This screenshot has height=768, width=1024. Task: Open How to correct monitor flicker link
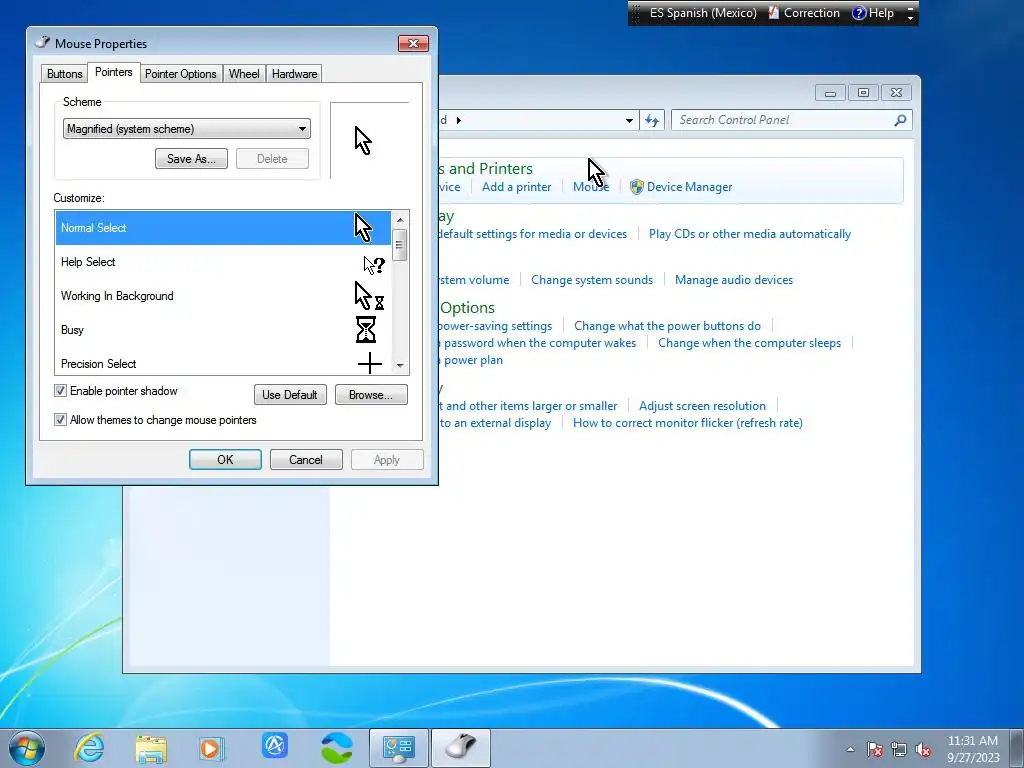pyautogui.click(x=688, y=423)
